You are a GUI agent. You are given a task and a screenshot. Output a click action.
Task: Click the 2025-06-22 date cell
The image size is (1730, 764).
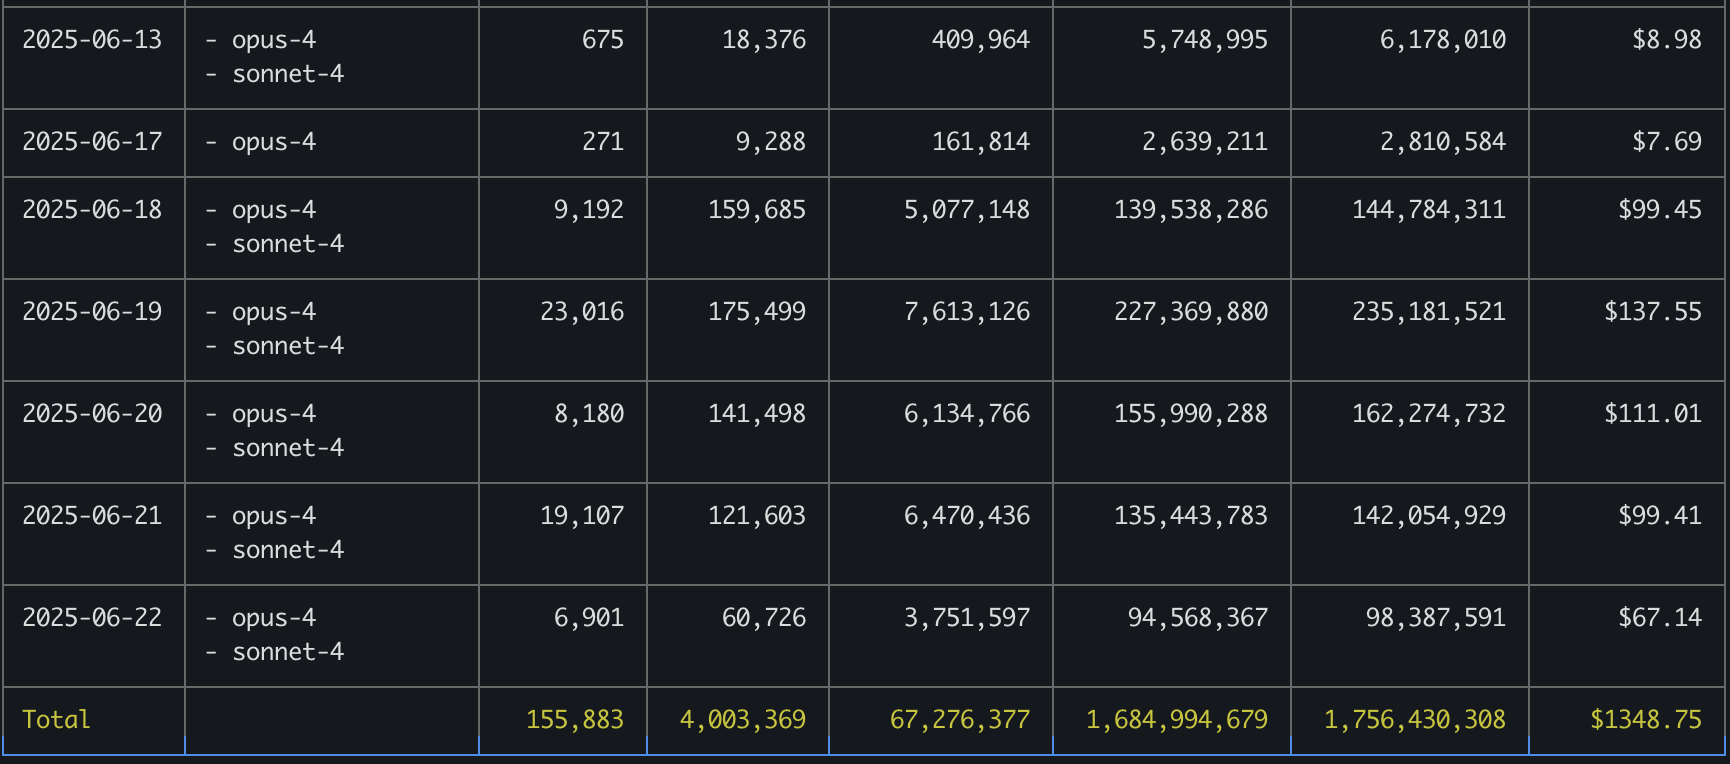point(92,618)
